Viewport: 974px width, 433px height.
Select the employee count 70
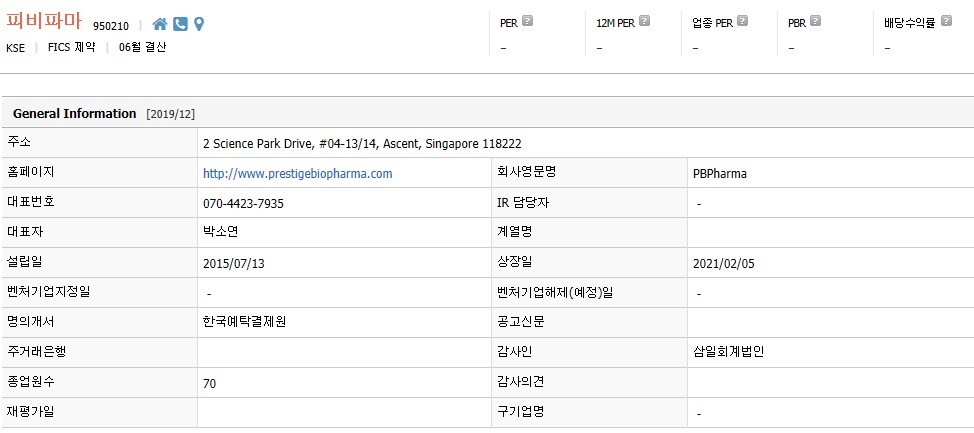point(209,384)
